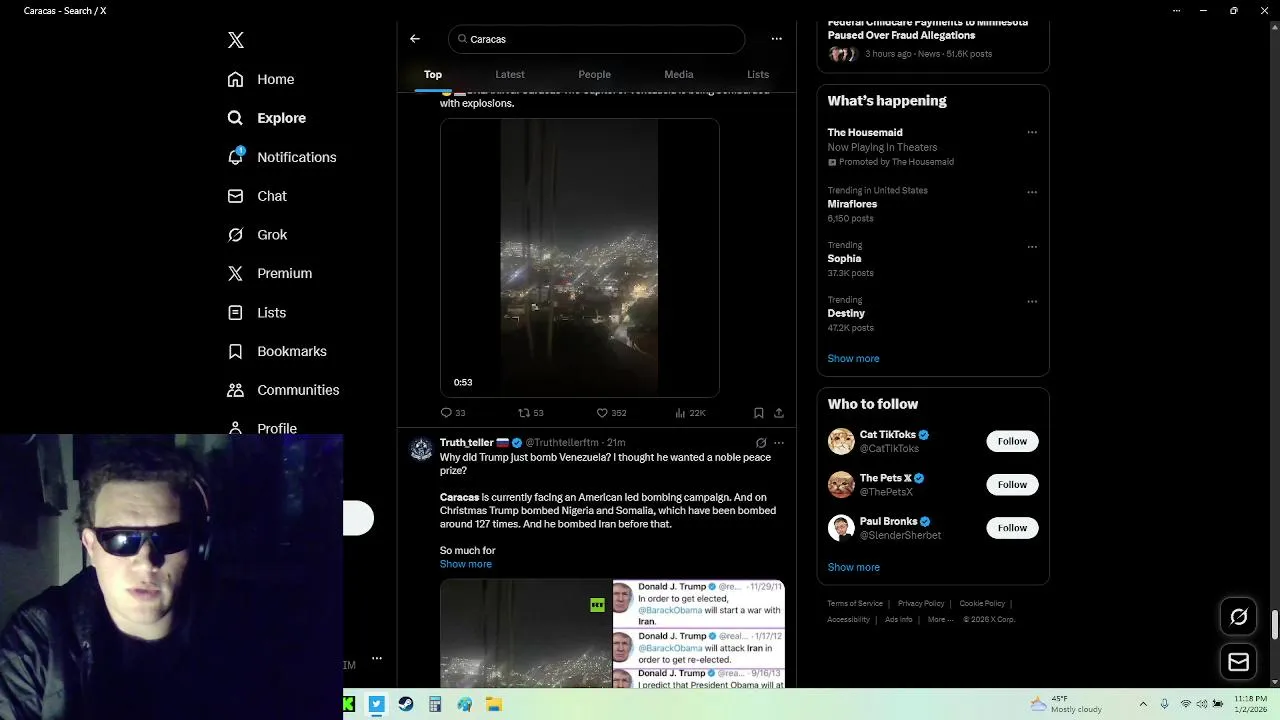The height and width of the screenshot is (720, 1280).
Task: Open Calculator from the taskbar
Action: coord(435,704)
